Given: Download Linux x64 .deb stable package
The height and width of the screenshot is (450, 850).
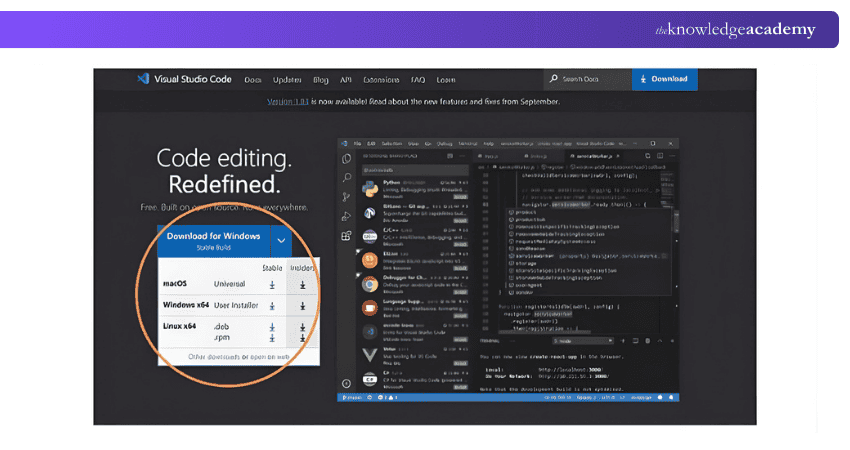Looking at the screenshot, I should pos(272,327).
